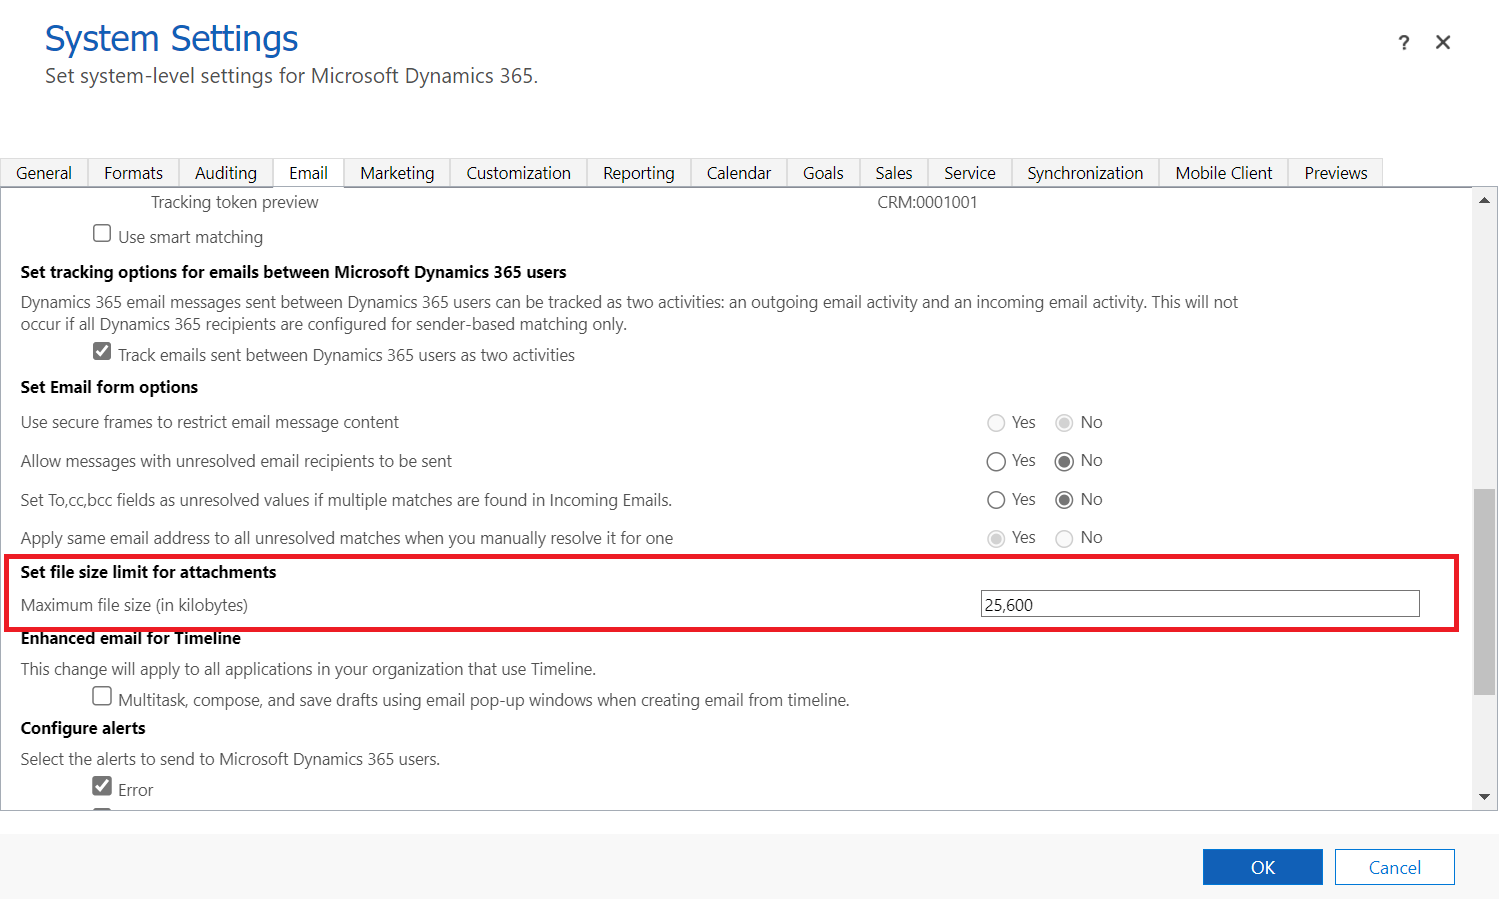1499x899 pixels.
Task: Click the help question mark icon
Action: tap(1404, 42)
